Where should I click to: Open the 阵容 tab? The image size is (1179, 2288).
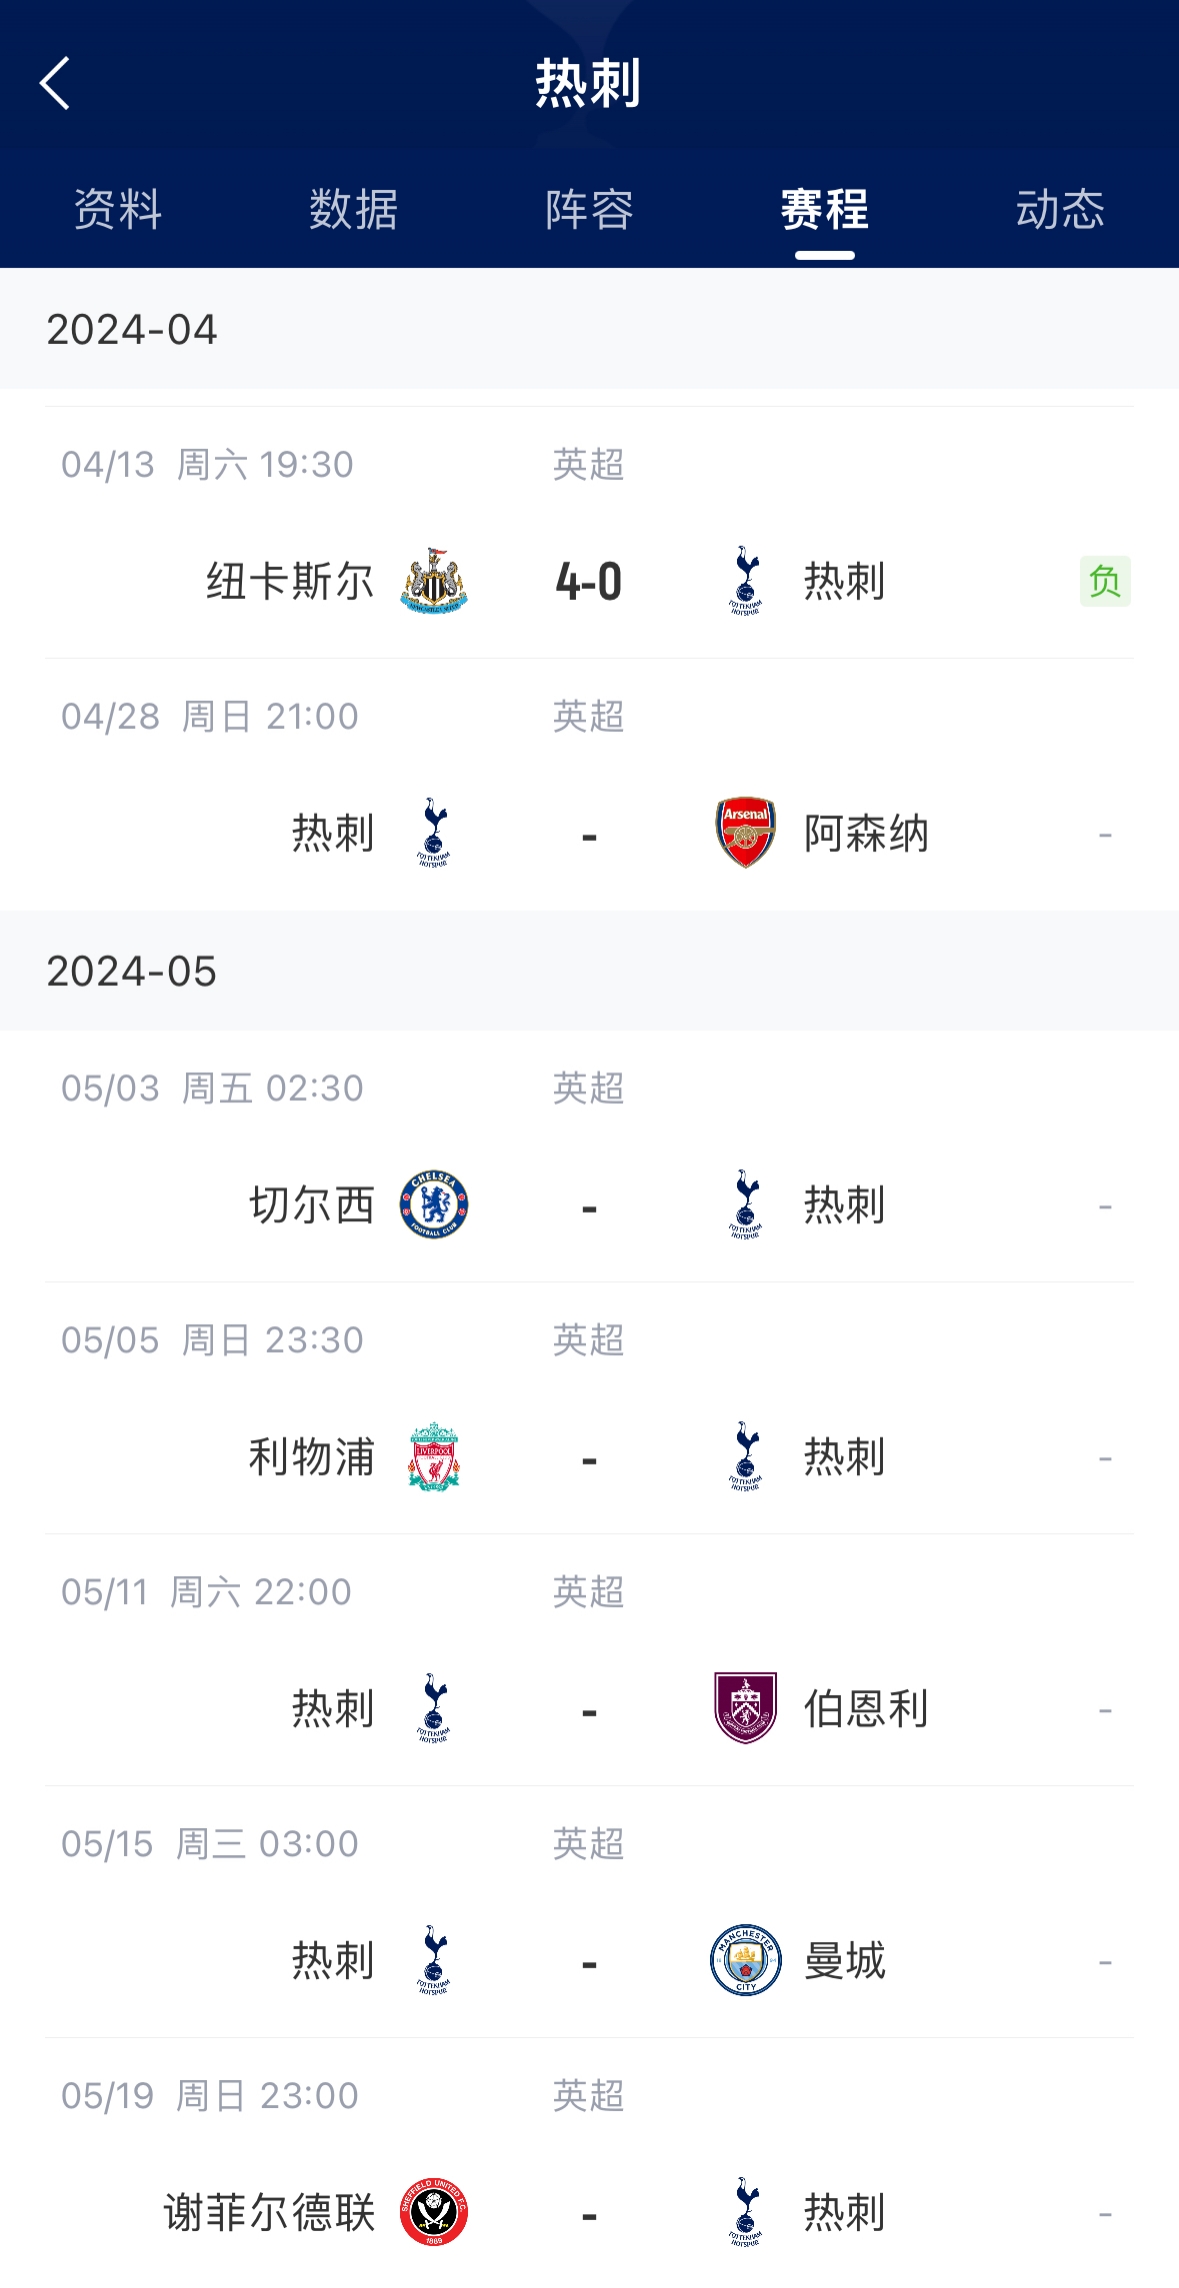[x=589, y=210]
